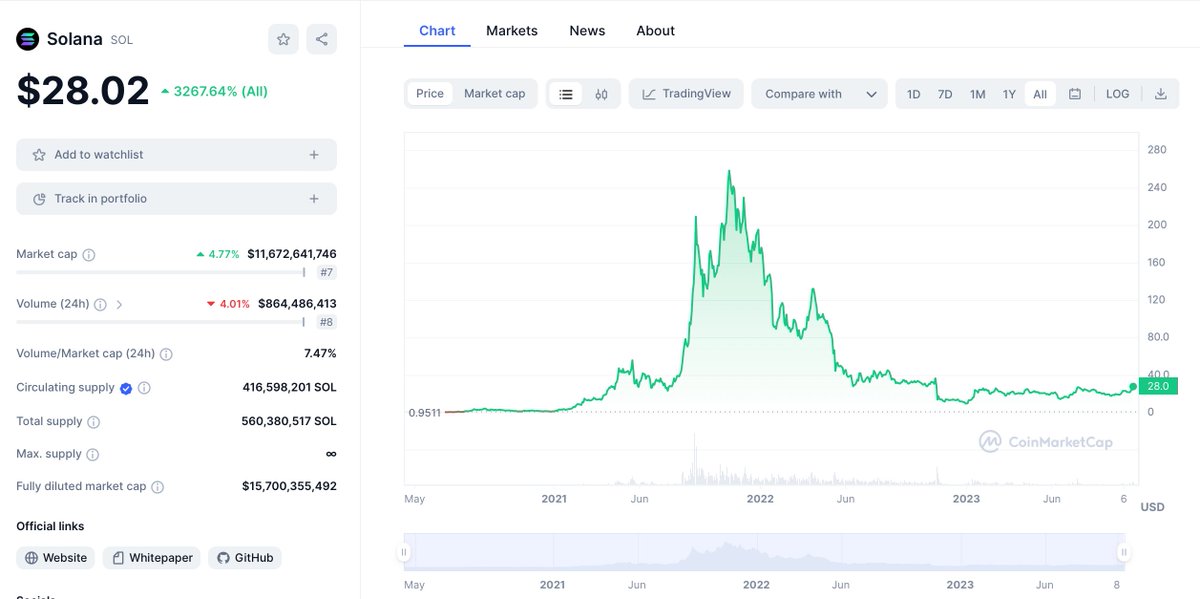Click the market cap #7 rank badge
Screen dimensions: 1200x599
(x=326, y=272)
